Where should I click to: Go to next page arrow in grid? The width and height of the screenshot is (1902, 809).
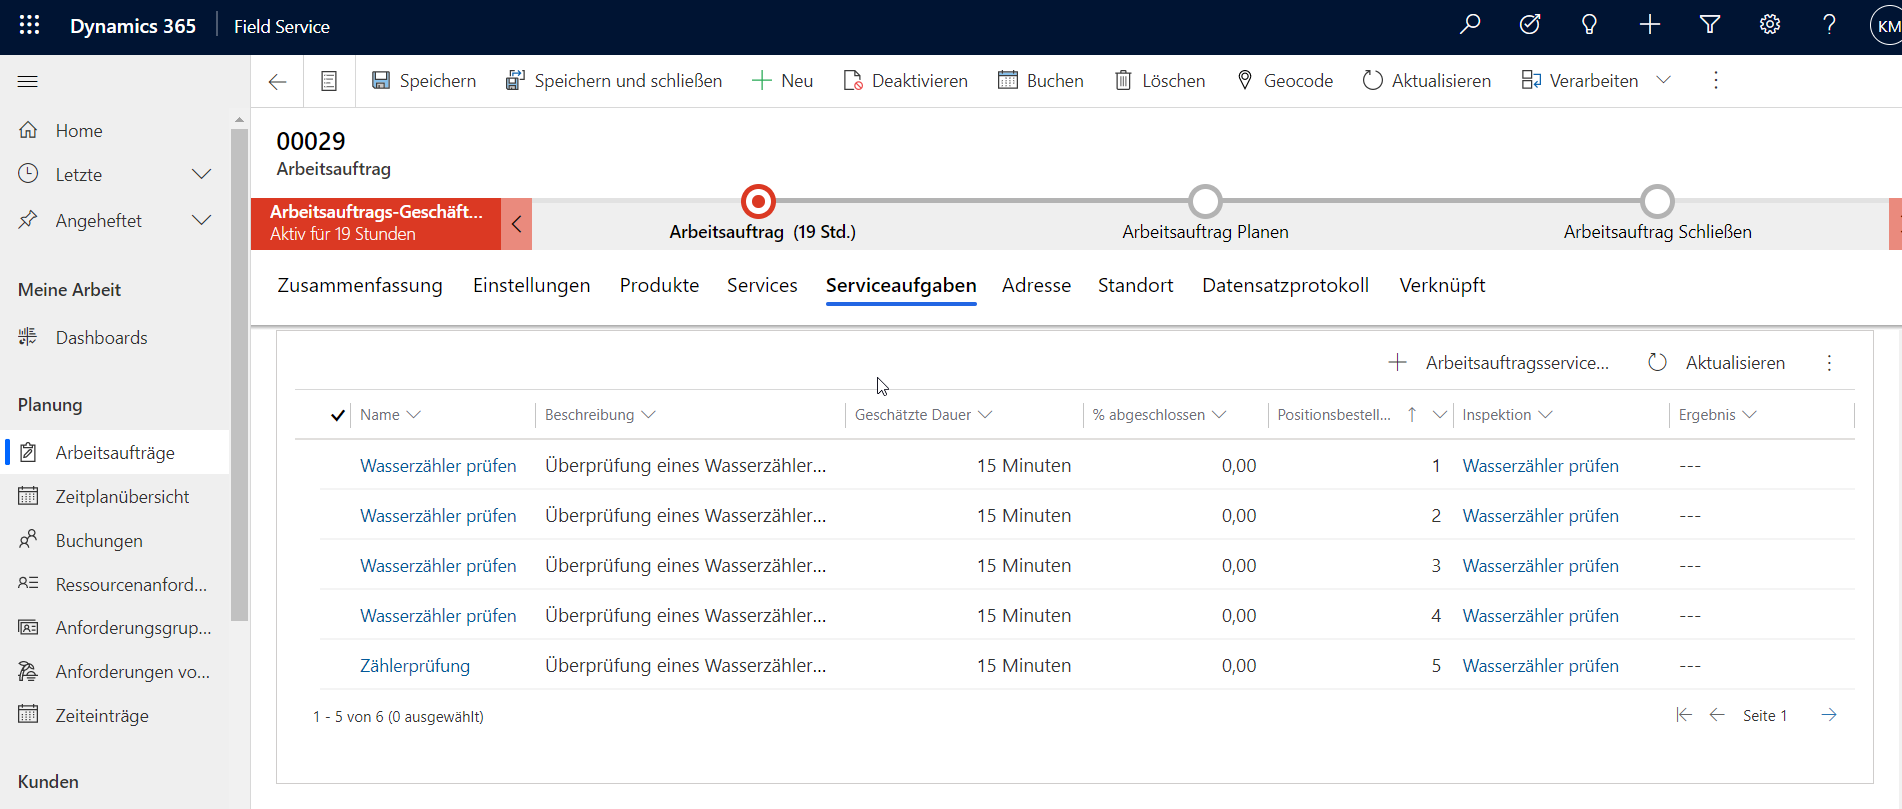click(x=1829, y=715)
